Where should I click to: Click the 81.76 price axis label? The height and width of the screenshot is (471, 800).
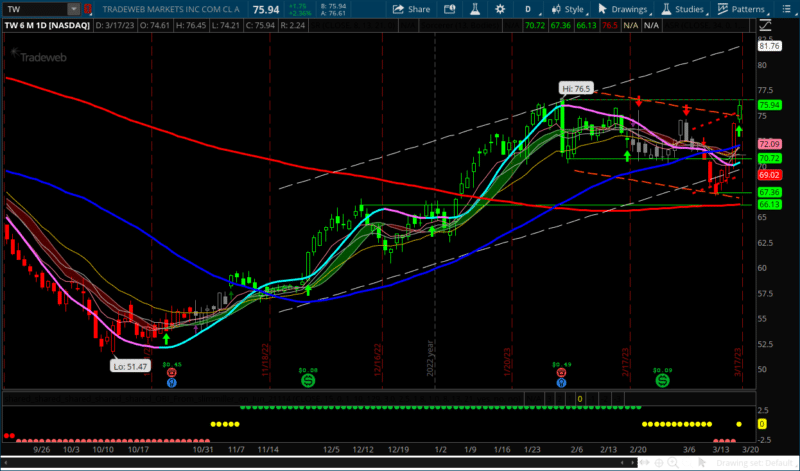[x=769, y=46]
